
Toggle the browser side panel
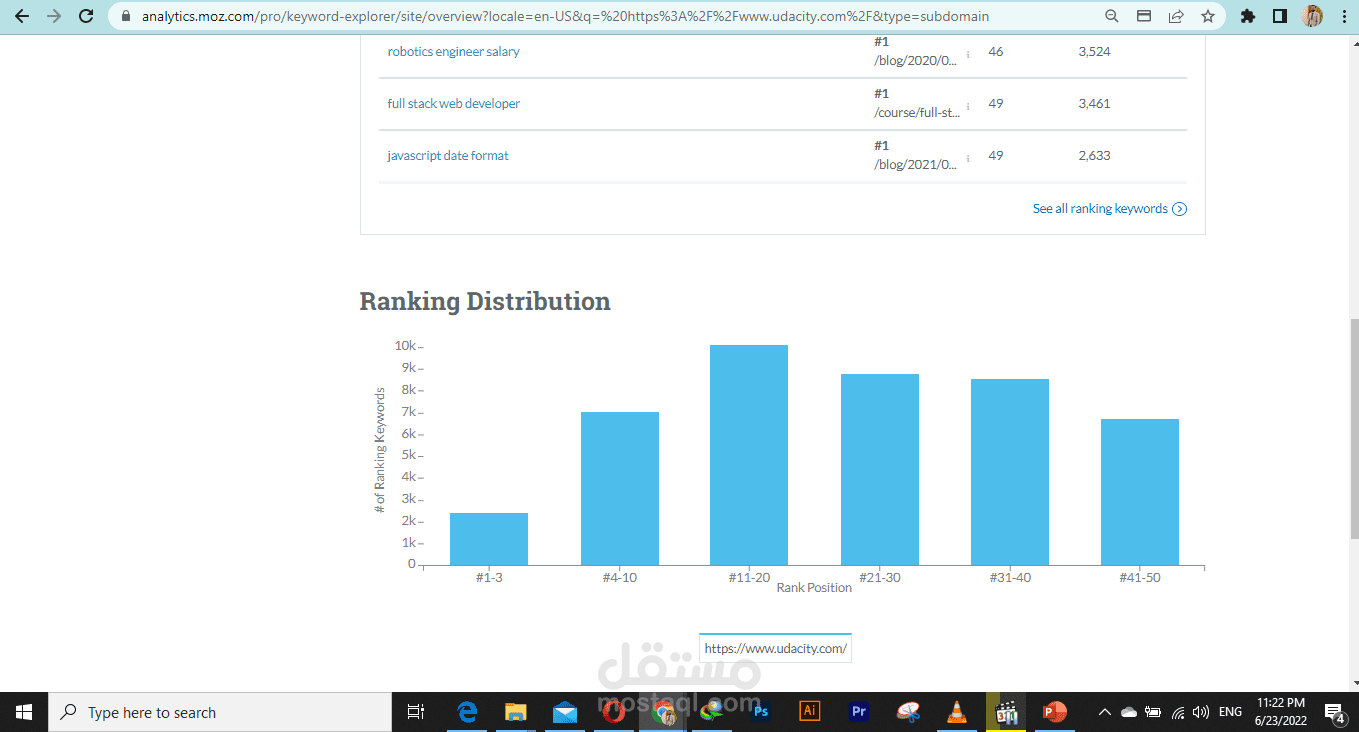click(x=1281, y=16)
